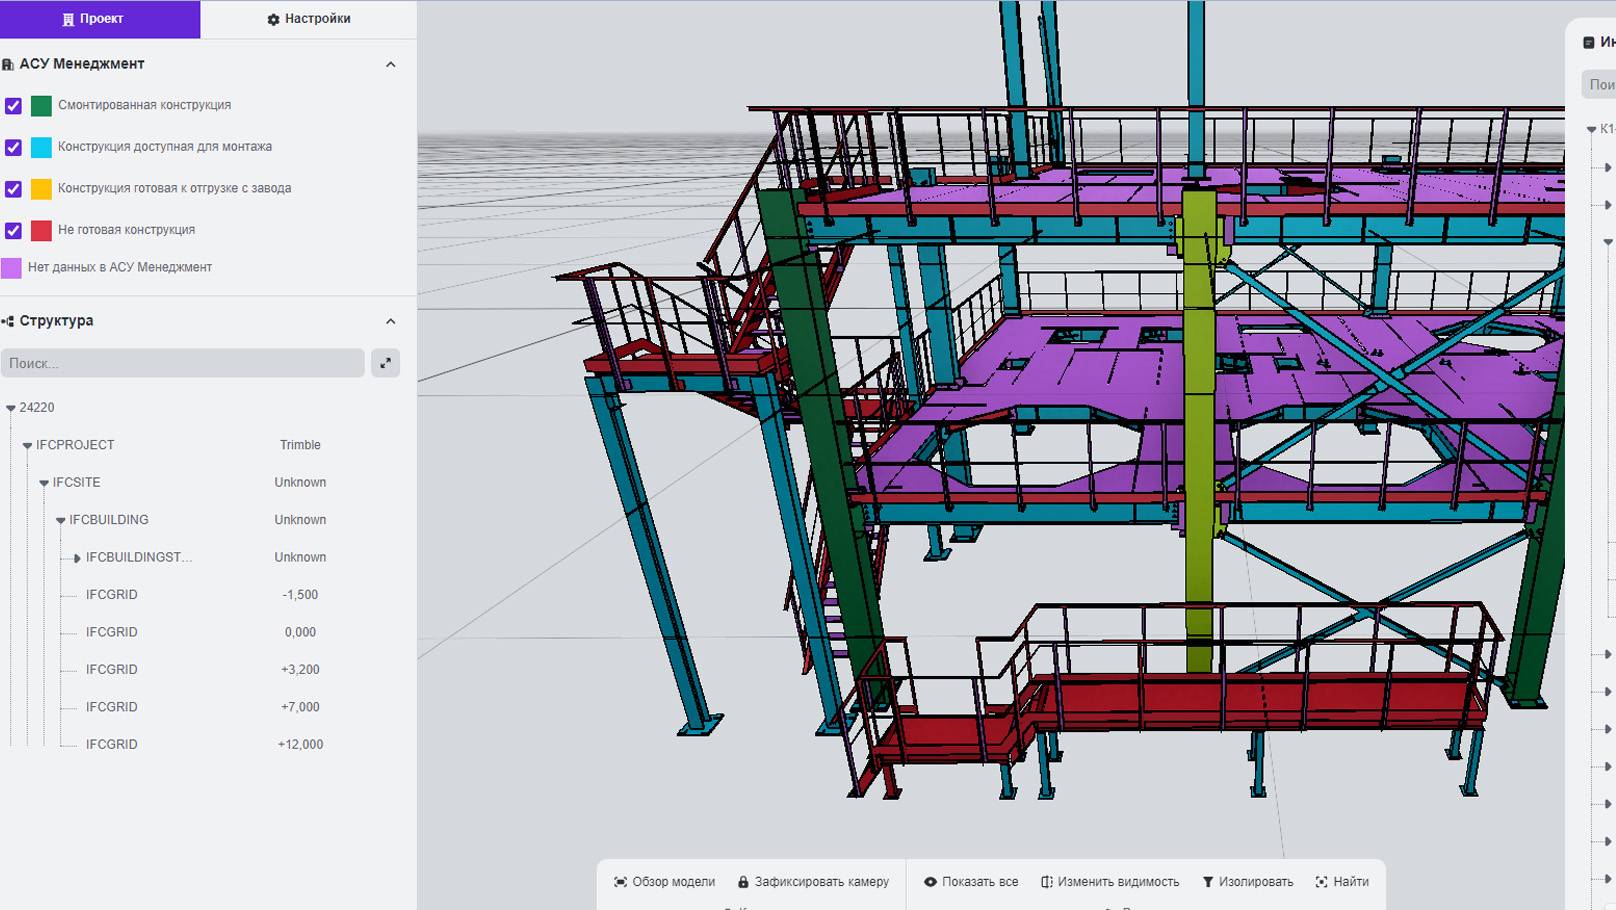Click Изменить видимость button

click(x=1110, y=882)
